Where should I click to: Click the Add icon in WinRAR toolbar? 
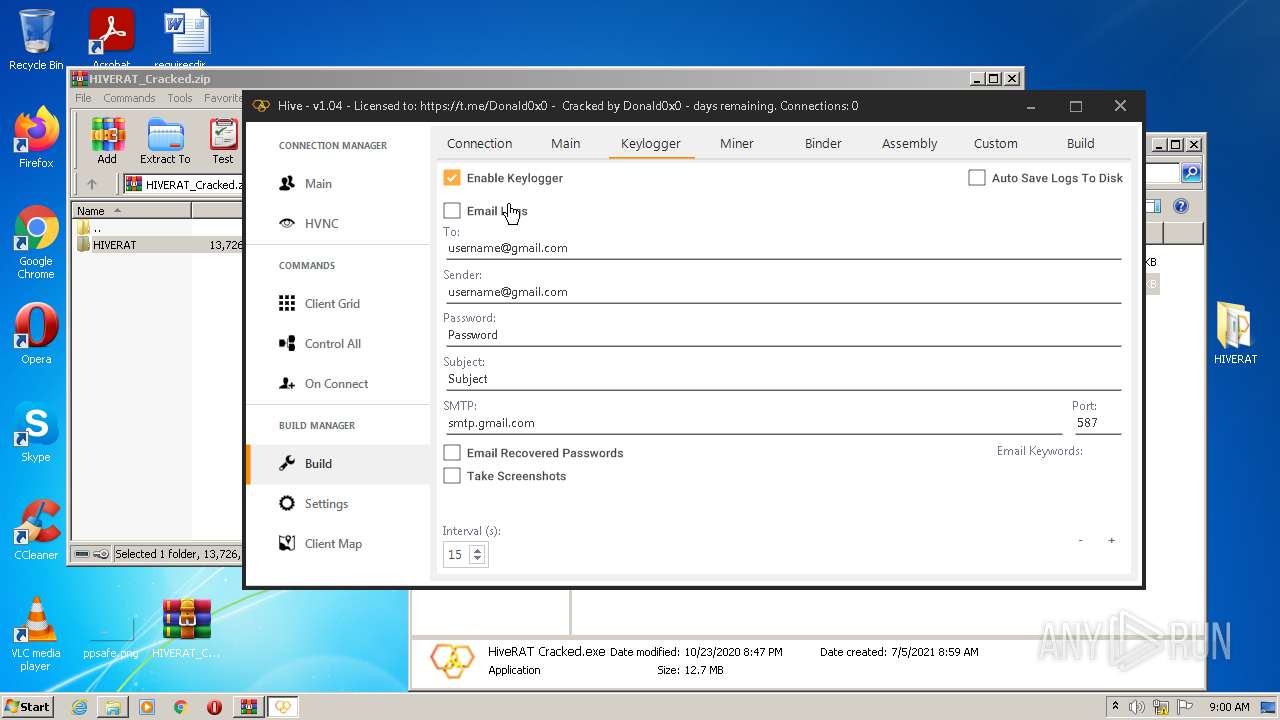(x=107, y=141)
